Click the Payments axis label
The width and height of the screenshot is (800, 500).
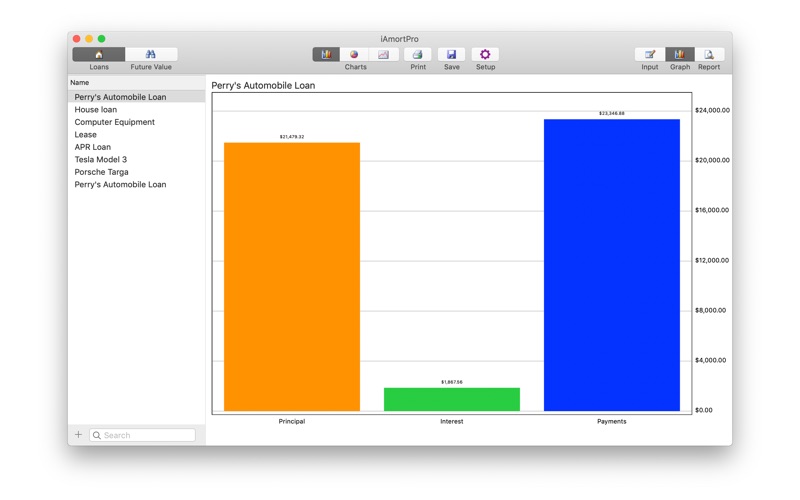(612, 421)
